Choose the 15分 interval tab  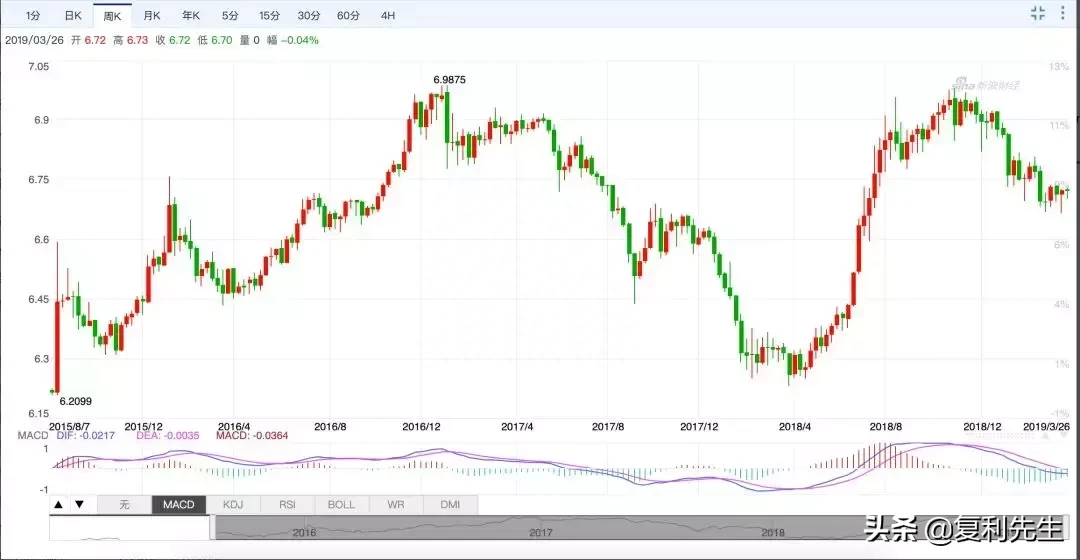click(269, 16)
